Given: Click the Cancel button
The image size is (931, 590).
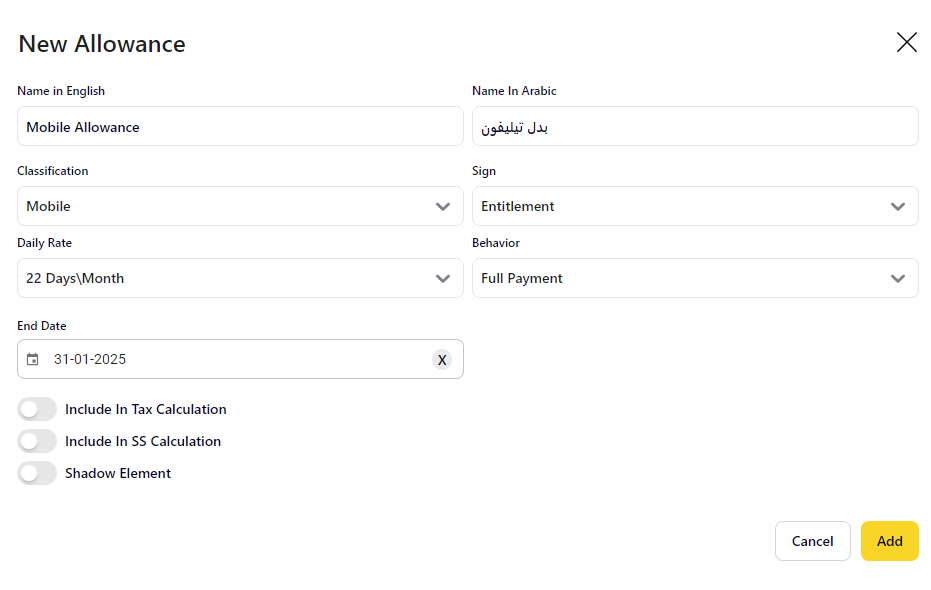Looking at the screenshot, I should (812, 541).
